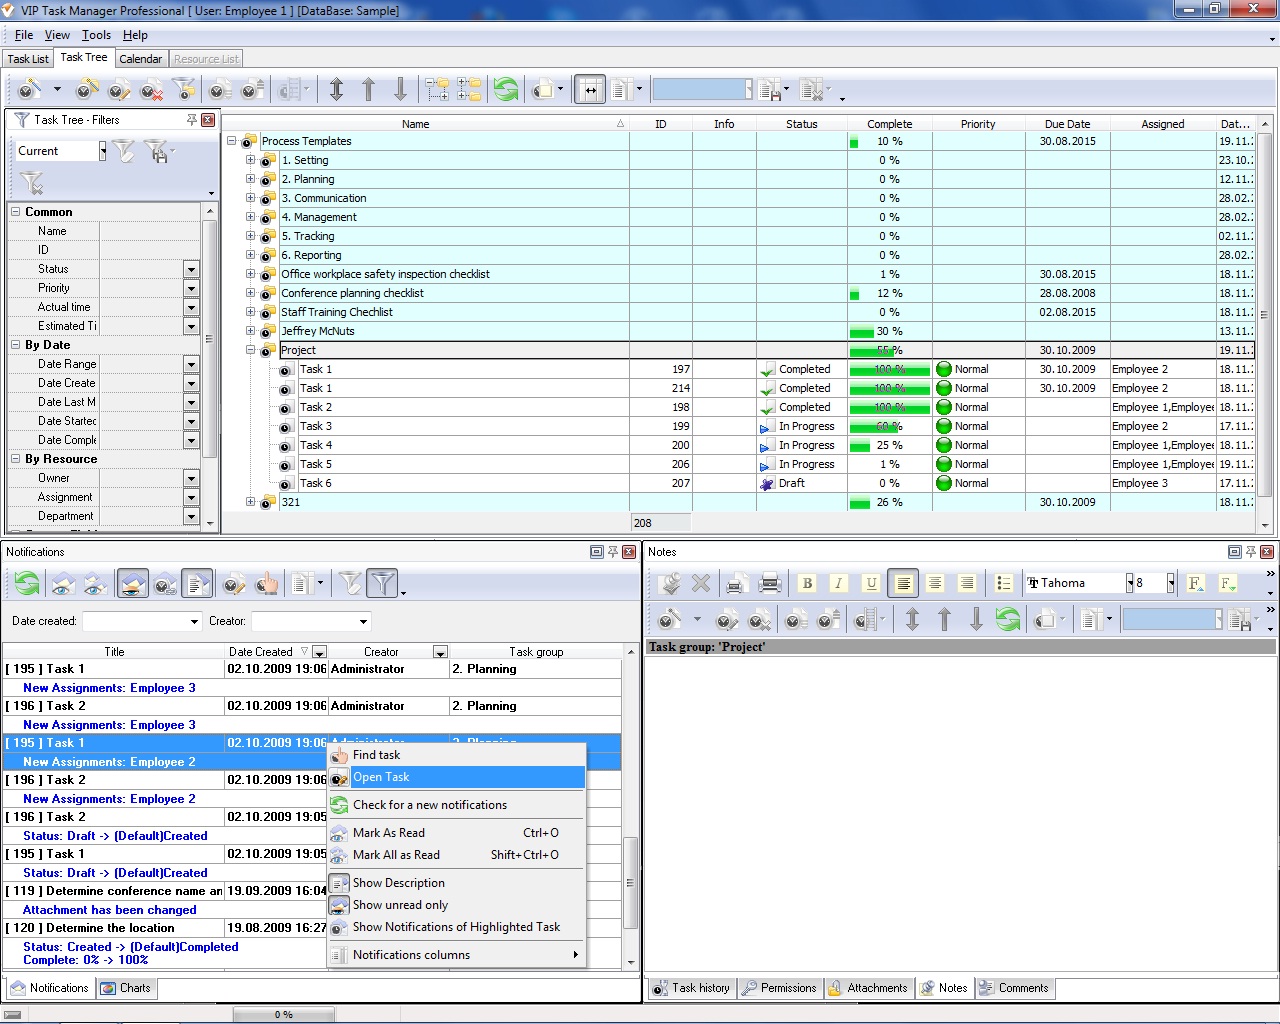Click the green progress bar of Task 4
The image size is (1280, 1024).
pyautogui.click(x=860, y=446)
